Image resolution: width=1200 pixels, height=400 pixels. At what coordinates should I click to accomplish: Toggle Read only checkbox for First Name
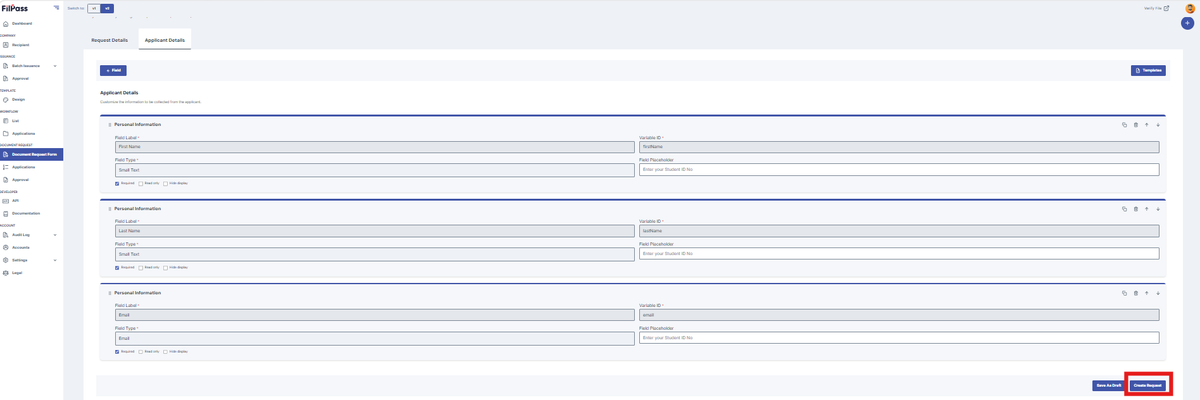141,183
